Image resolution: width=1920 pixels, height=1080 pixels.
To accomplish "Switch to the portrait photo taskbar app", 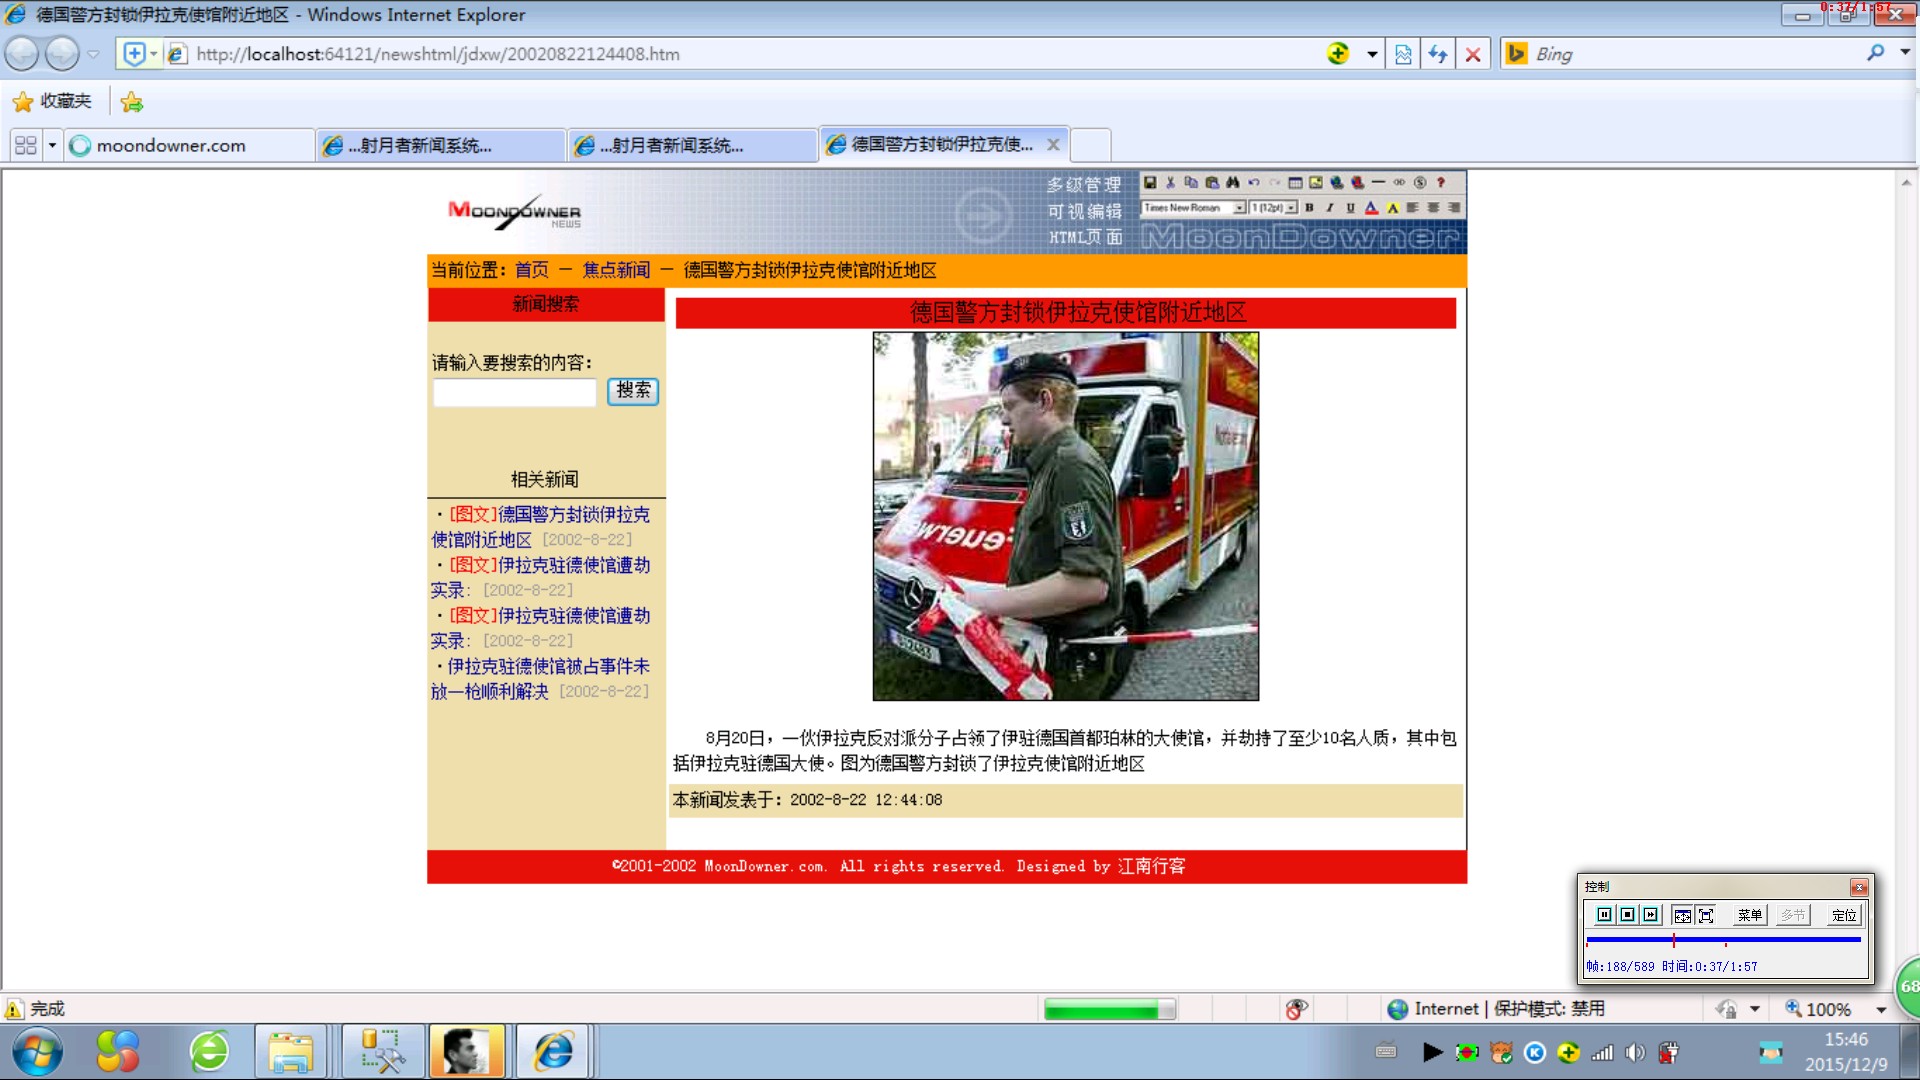I will (x=467, y=1052).
